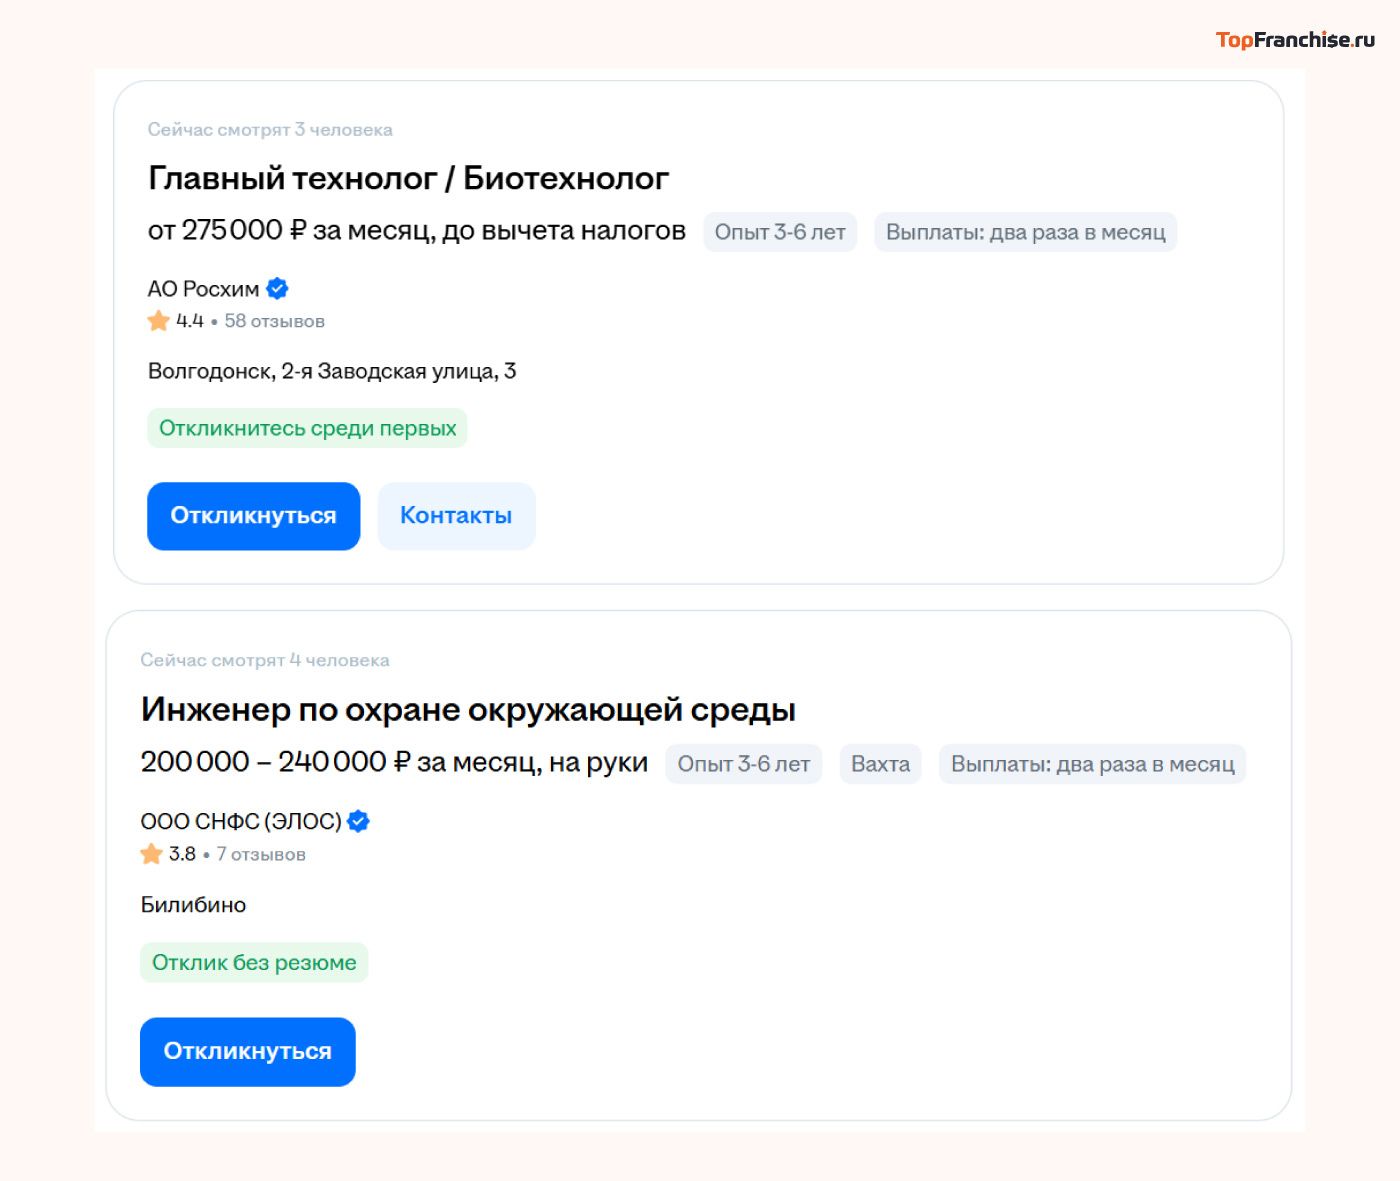The image size is (1400, 1181).
Task: Click the verified badge next to ООО СНФС (ЭЛОС)
Action: [x=357, y=821]
